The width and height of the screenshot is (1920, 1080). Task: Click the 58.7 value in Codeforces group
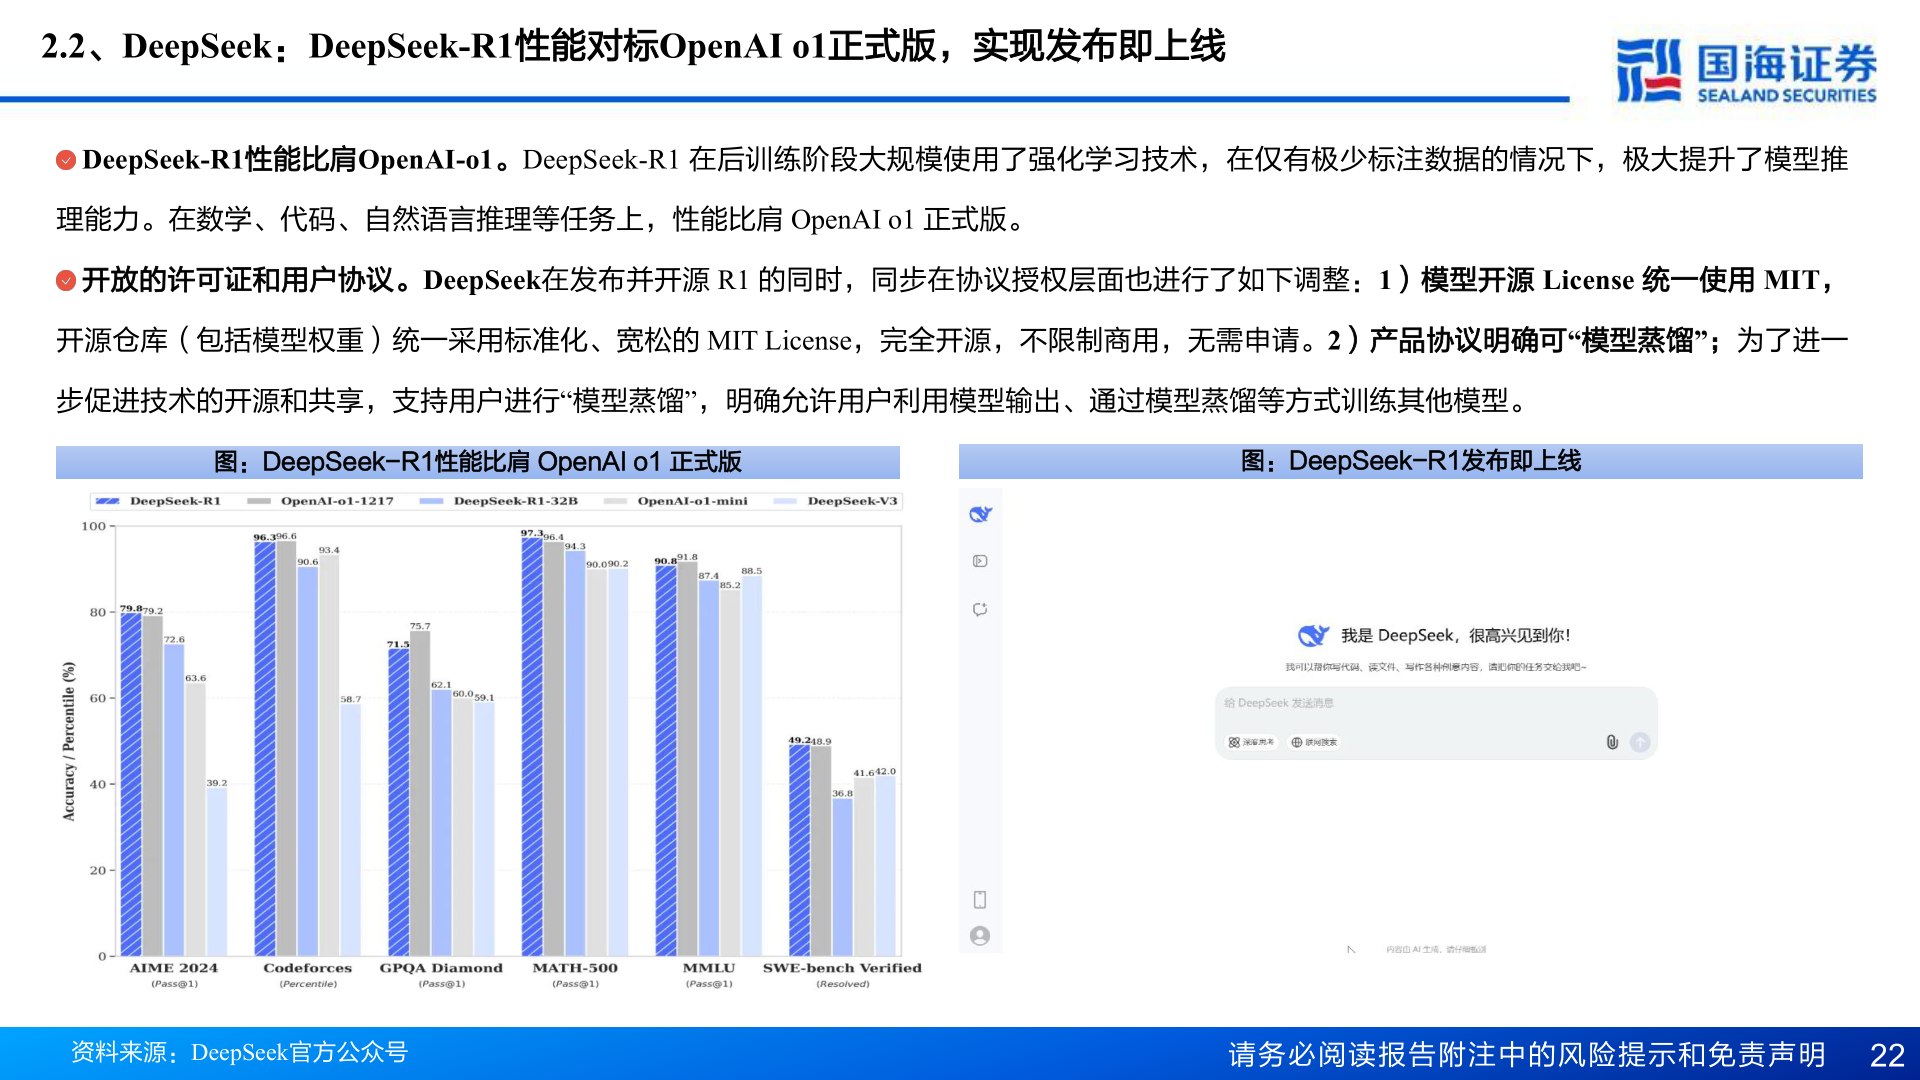point(351,699)
